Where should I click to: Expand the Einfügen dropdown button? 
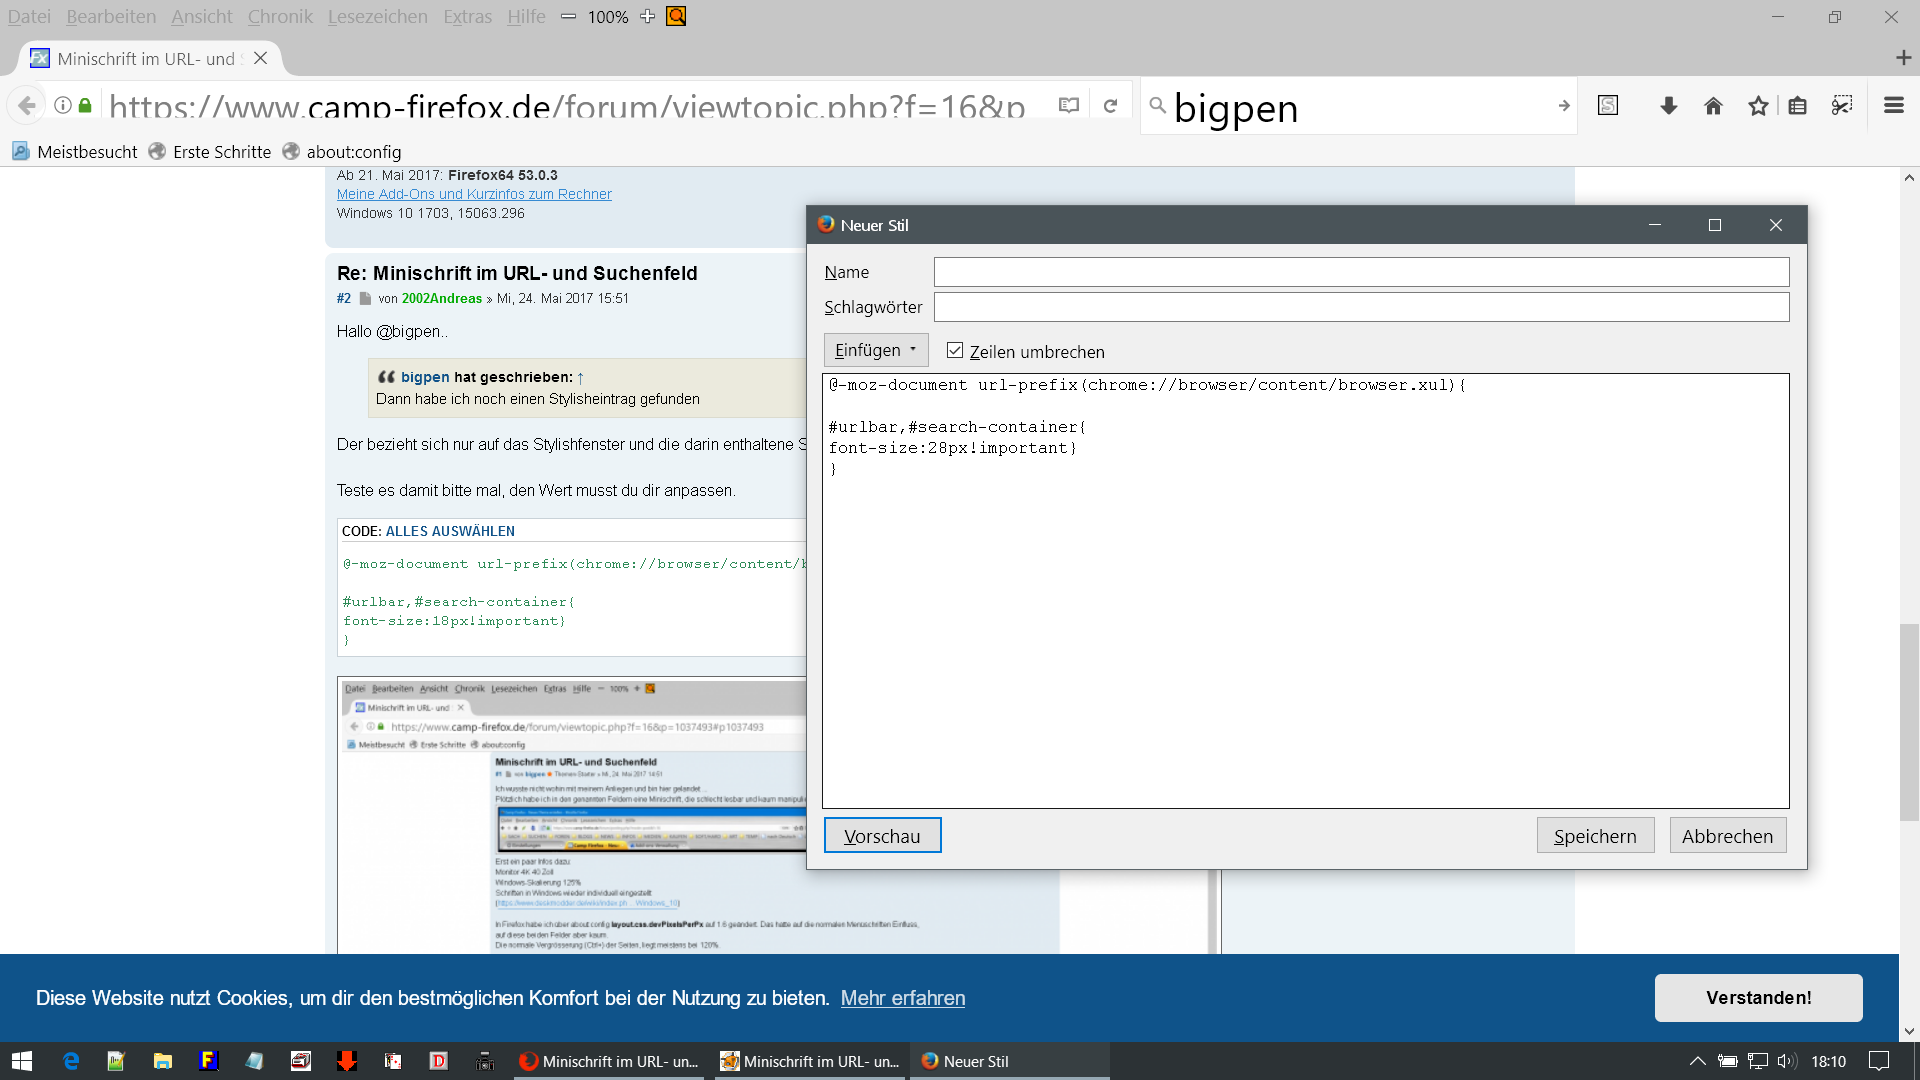coord(876,350)
